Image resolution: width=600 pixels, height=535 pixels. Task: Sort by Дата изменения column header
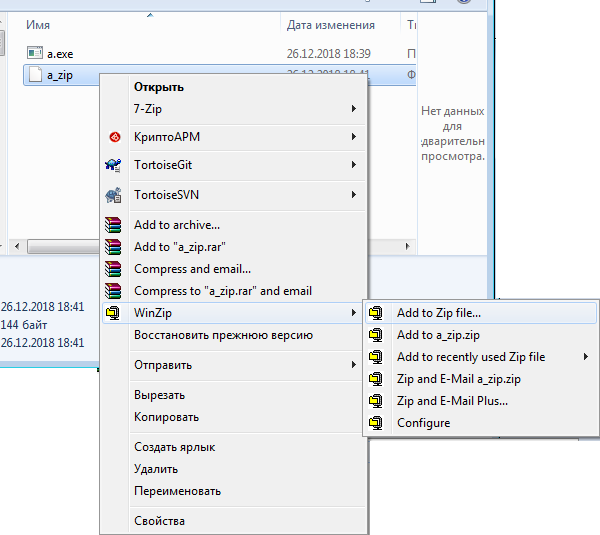[x=330, y=25]
